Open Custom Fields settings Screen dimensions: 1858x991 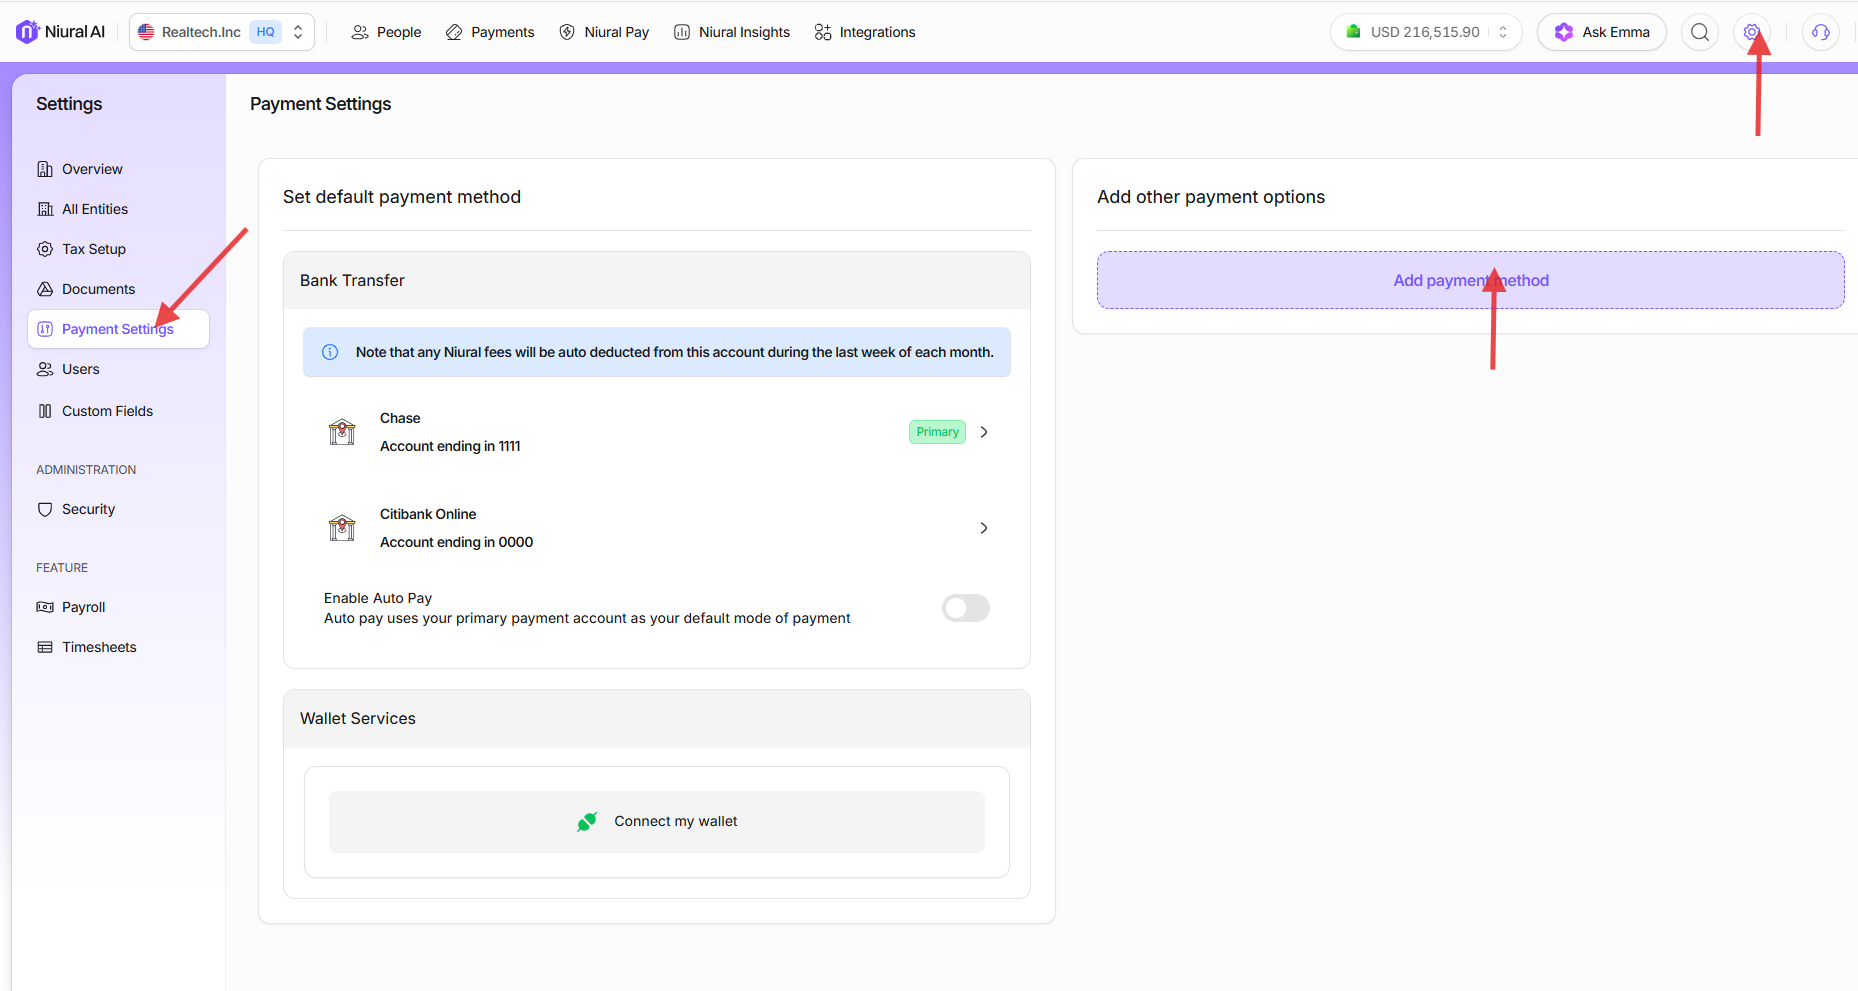(x=118, y=411)
